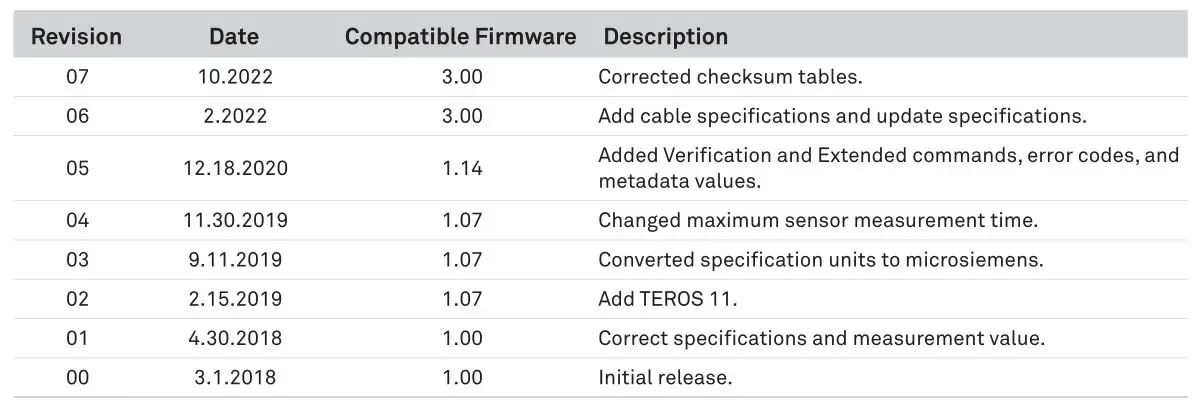The height and width of the screenshot is (406, 1199).
Task: Select the date 12.18.2020 cell
Action: (x=236, y=168)
